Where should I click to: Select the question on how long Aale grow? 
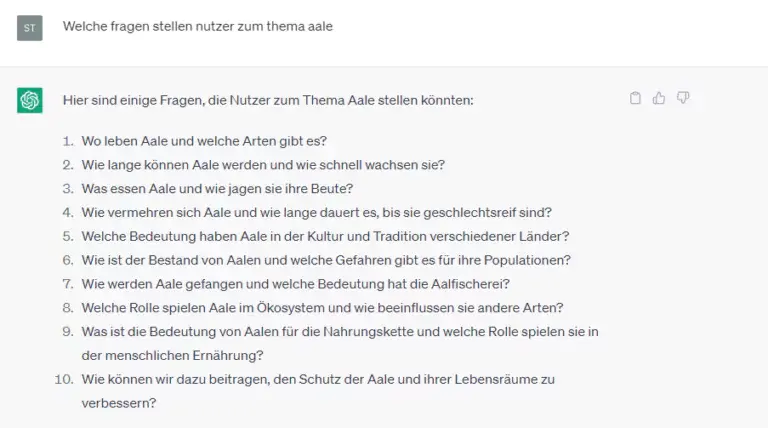(x=263, y=164)
